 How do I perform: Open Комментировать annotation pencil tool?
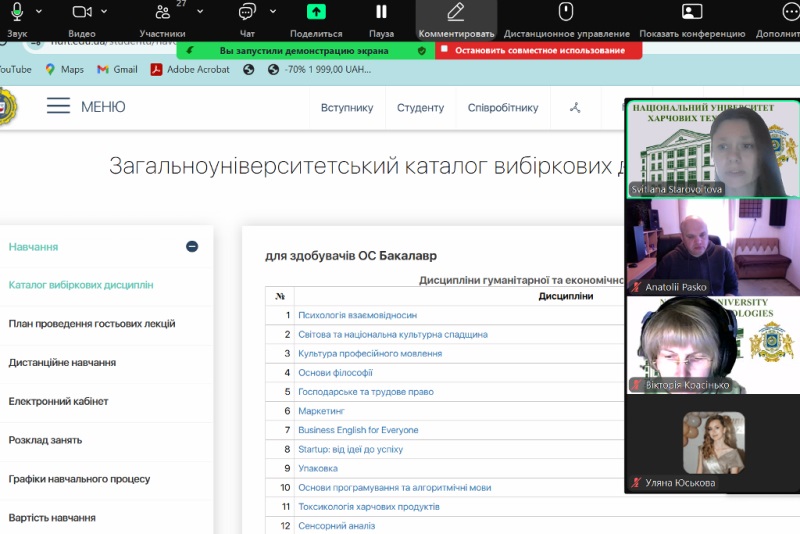click(x=456, y=12)
